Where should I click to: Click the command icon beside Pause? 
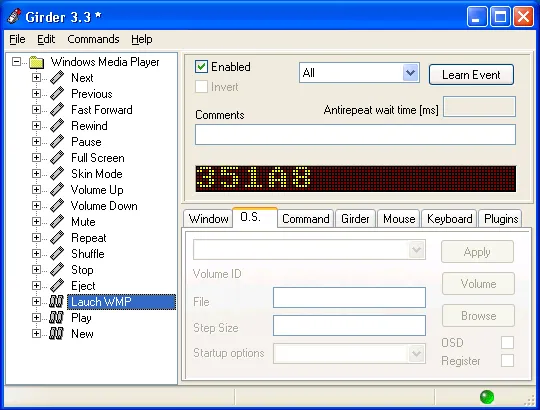click(57, 142)
